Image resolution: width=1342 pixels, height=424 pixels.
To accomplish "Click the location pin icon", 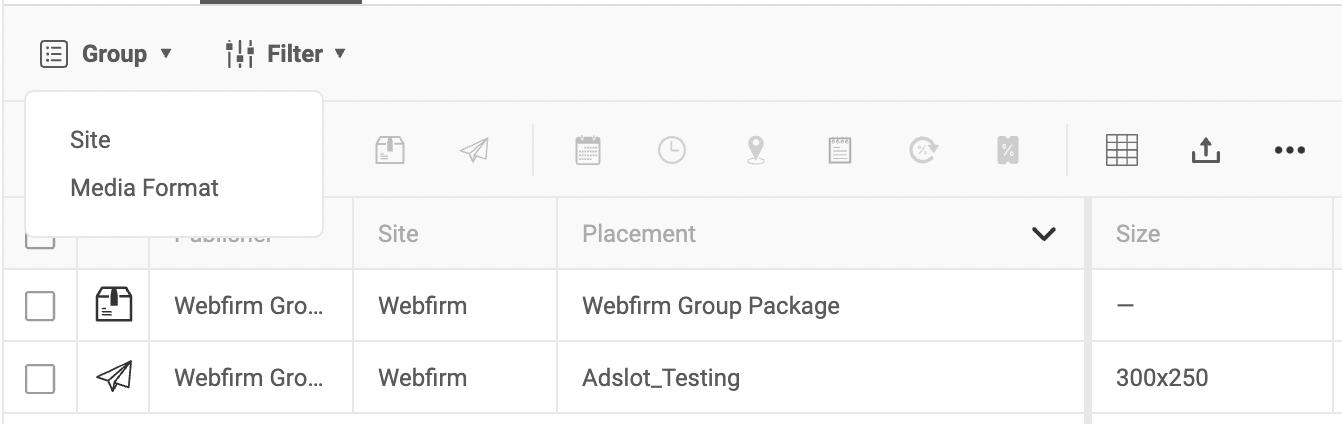I will click(x=756, y=150).
